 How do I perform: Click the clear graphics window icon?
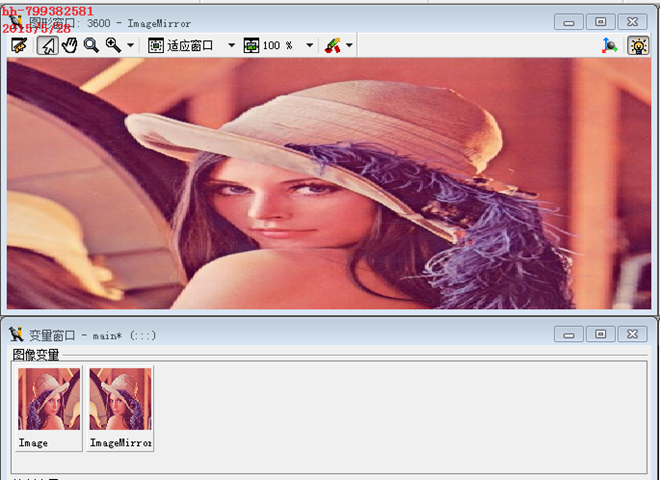pos(19,45)
